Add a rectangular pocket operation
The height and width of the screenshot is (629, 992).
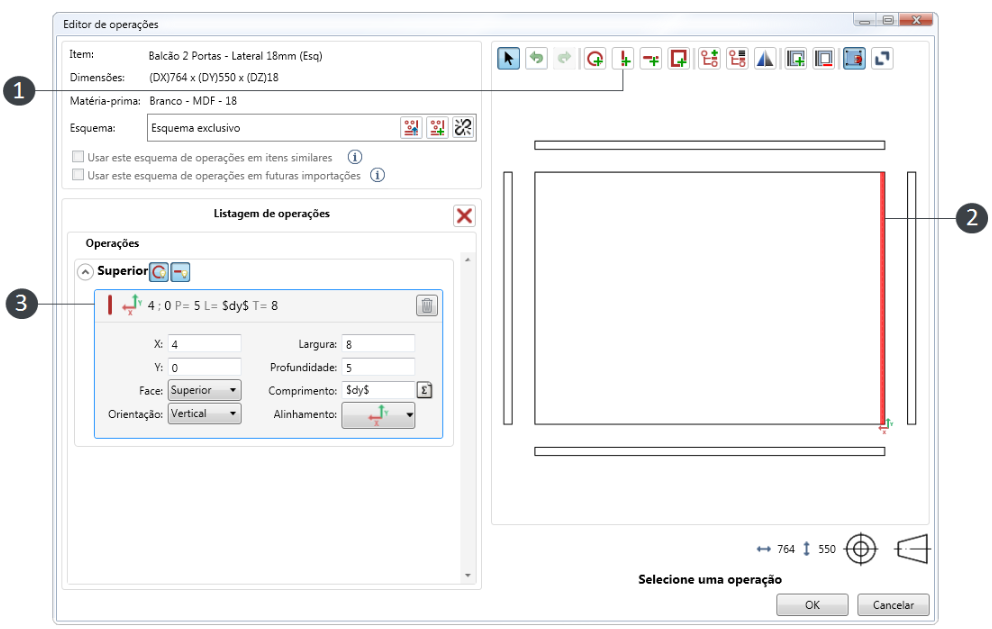[x=678, y=59]
